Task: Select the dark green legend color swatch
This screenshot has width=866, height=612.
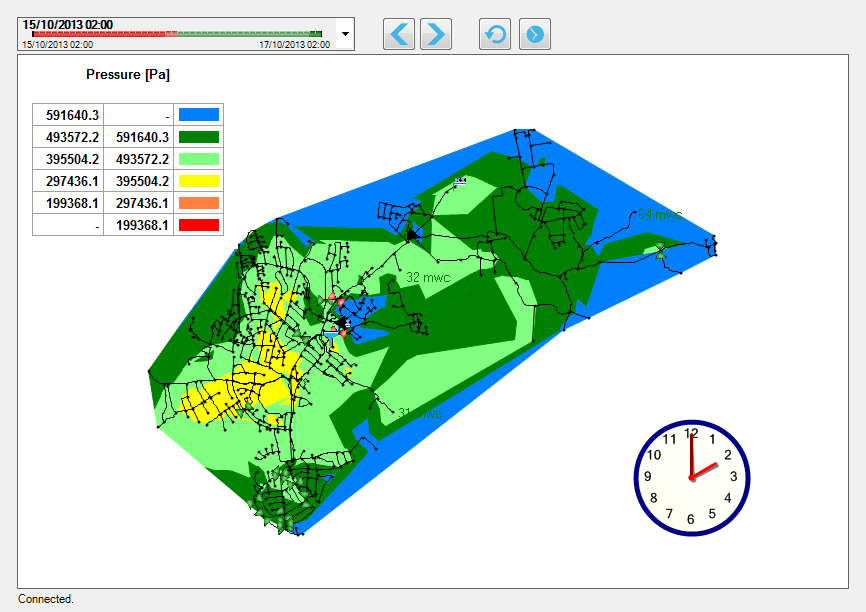Action: [x=198, y=137]
